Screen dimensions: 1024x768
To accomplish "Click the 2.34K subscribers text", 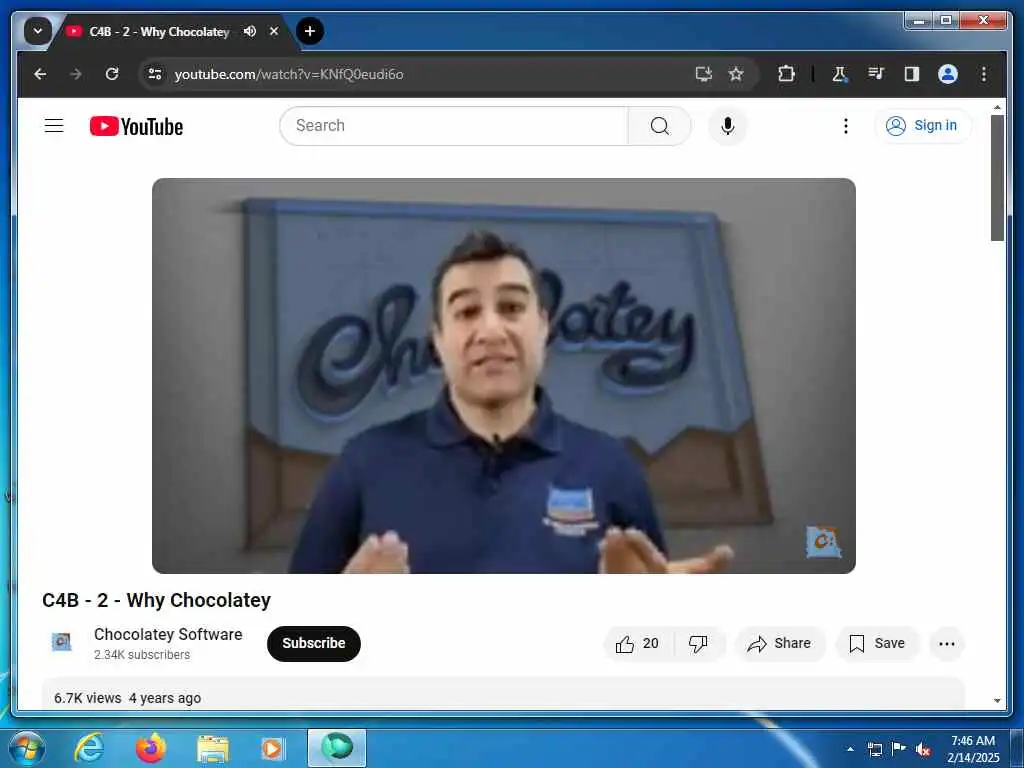I will [142, 654].
